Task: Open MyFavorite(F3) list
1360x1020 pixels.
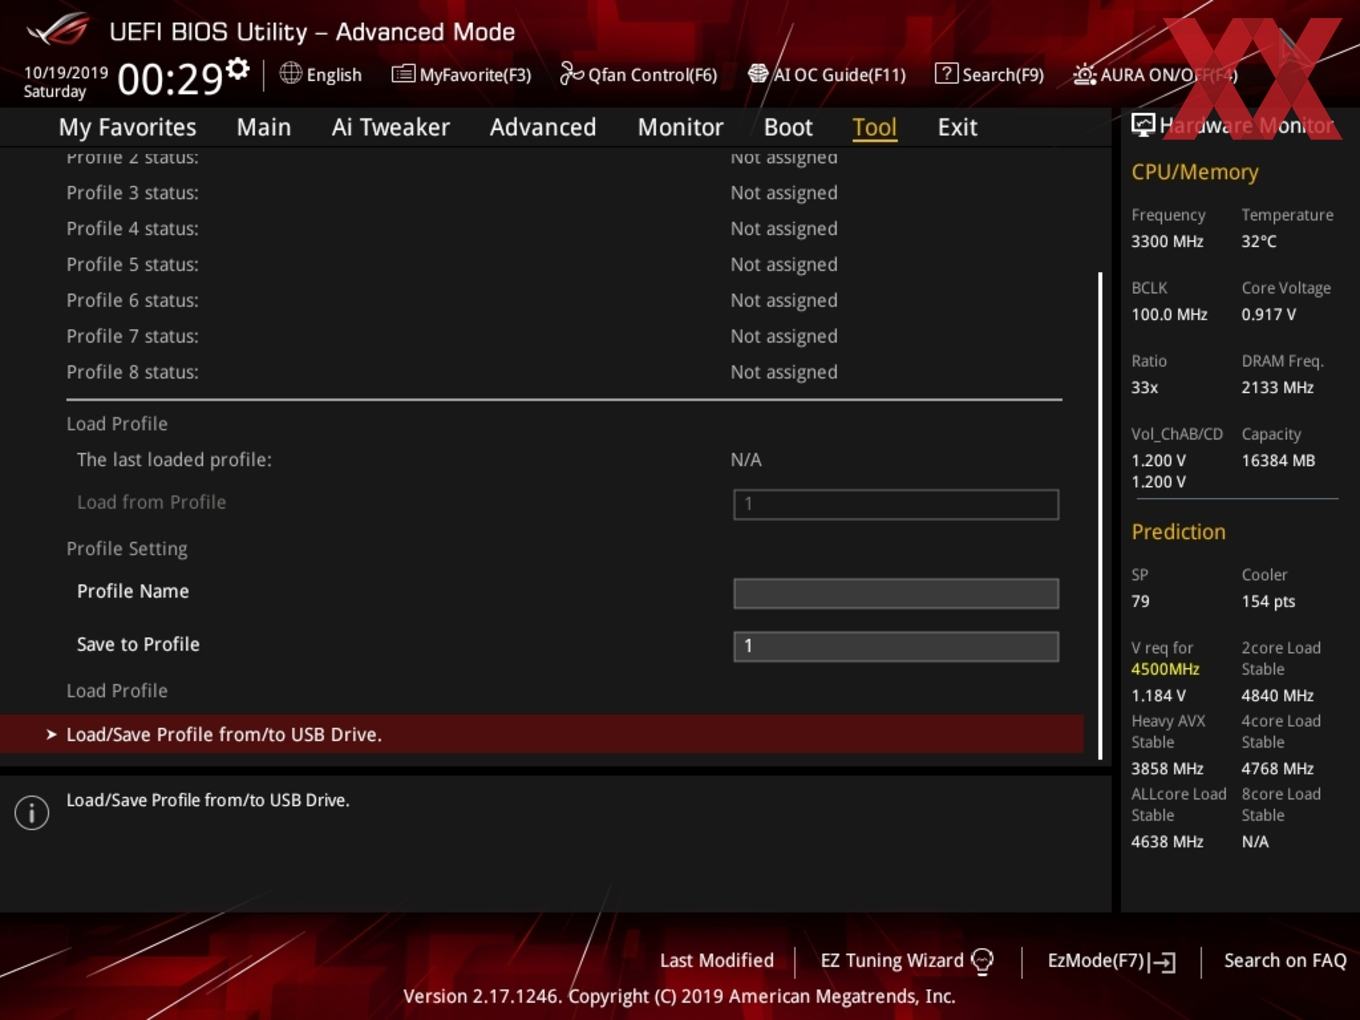Action: pyautogui.click(x=461, y=75)
